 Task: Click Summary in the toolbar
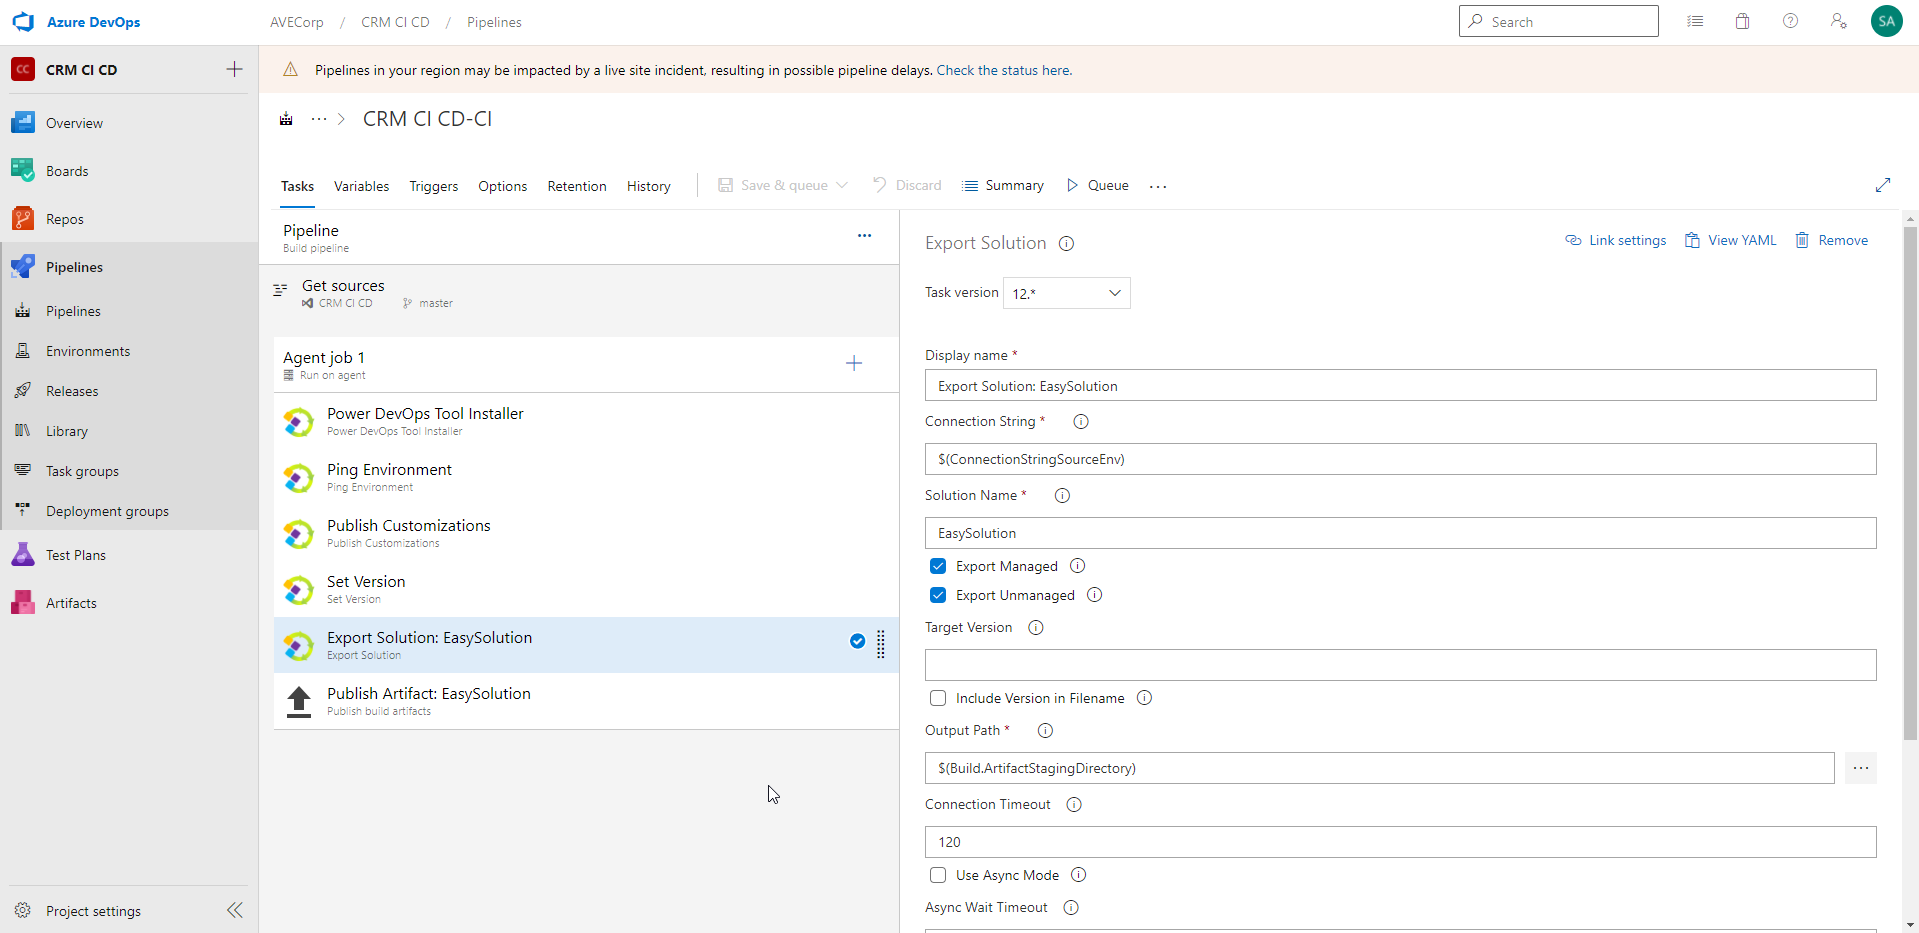point(1003,185)
